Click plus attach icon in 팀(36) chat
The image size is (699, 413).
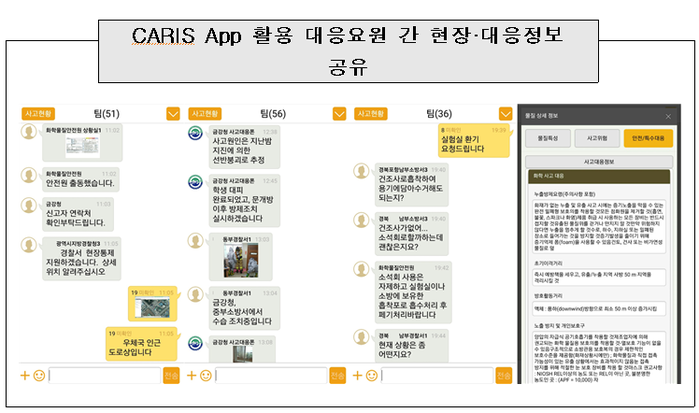click(357, 376)
